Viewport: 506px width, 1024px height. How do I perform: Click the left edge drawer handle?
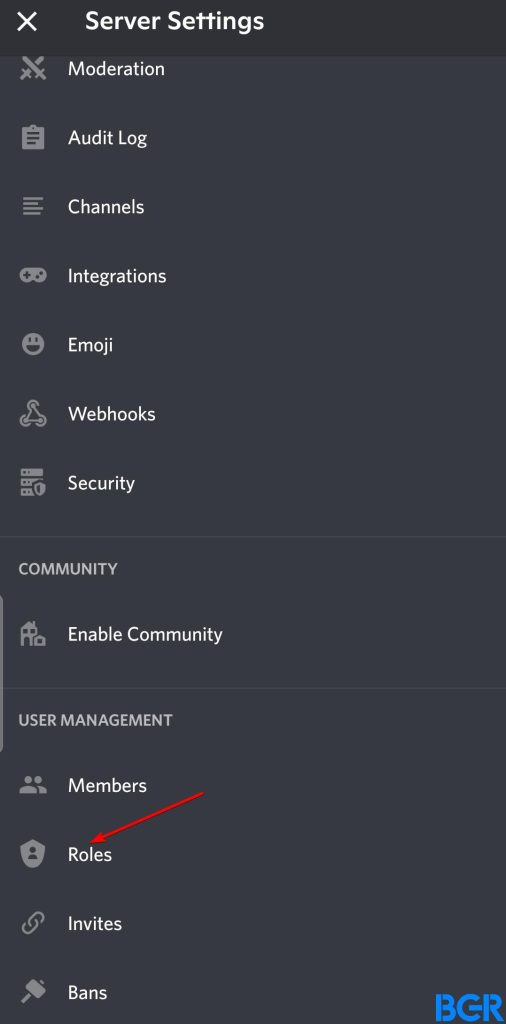coord(2,674)
